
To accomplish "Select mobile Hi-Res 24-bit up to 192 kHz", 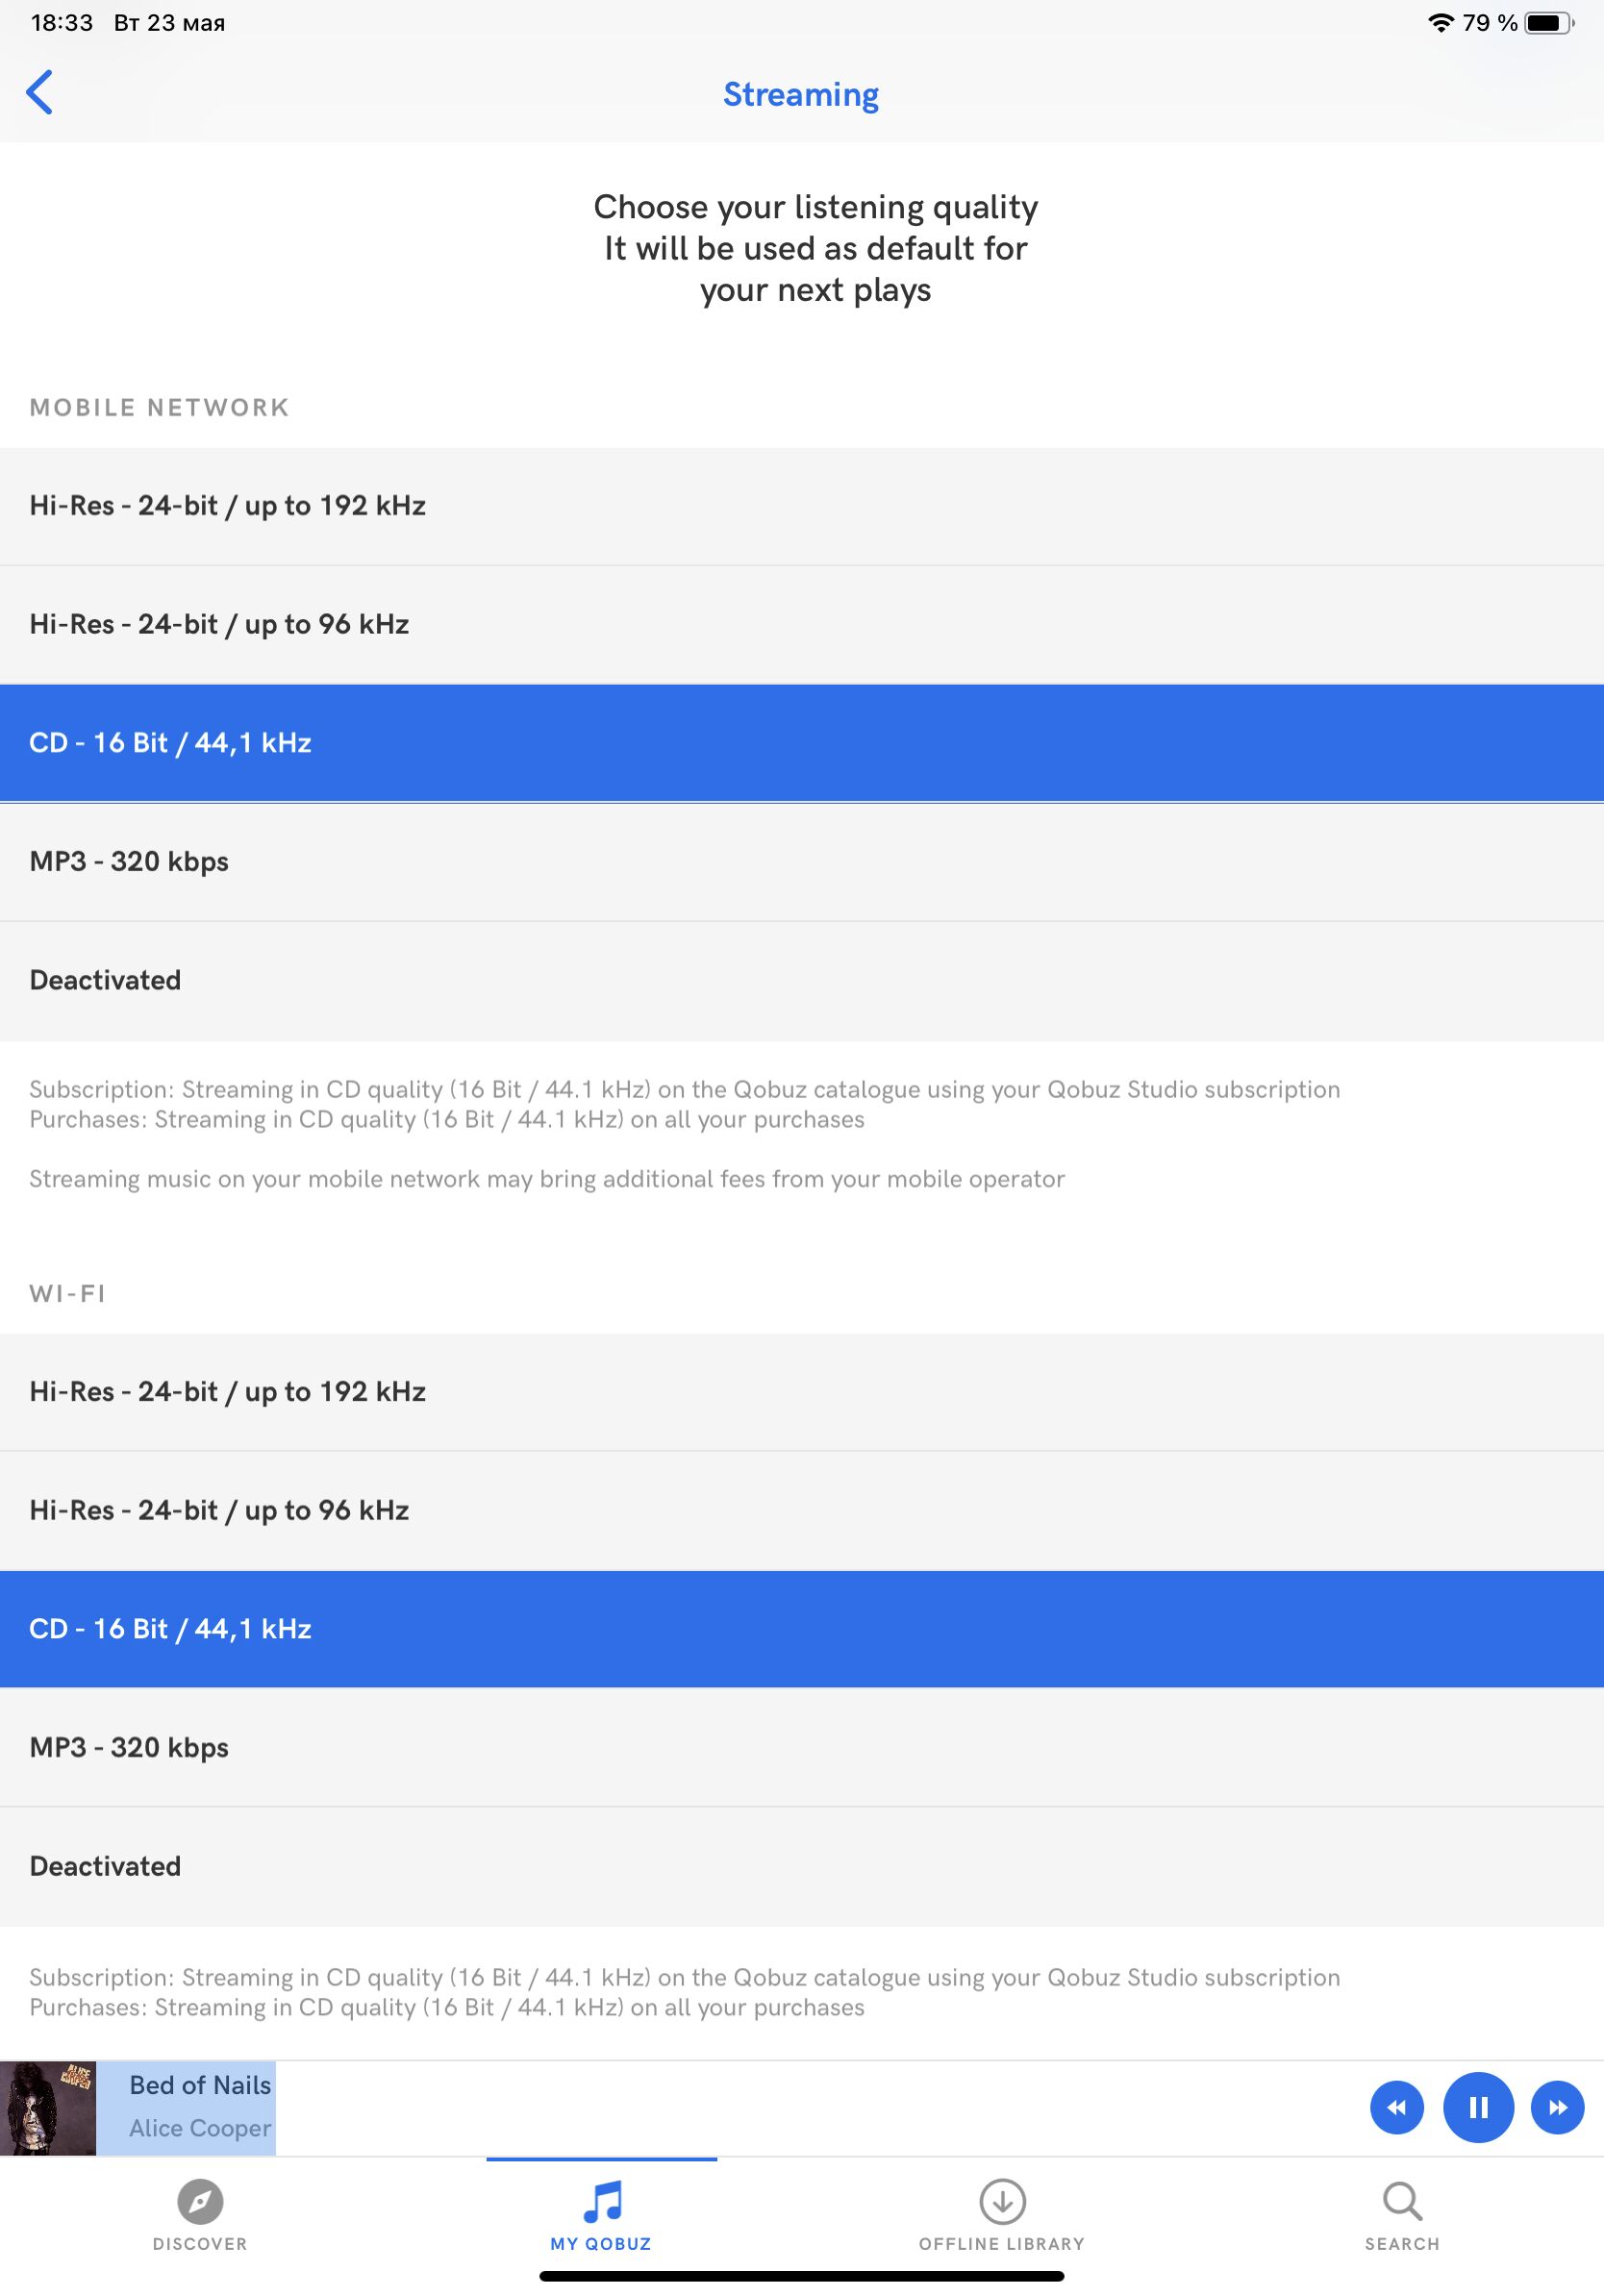I will point(802,506).
